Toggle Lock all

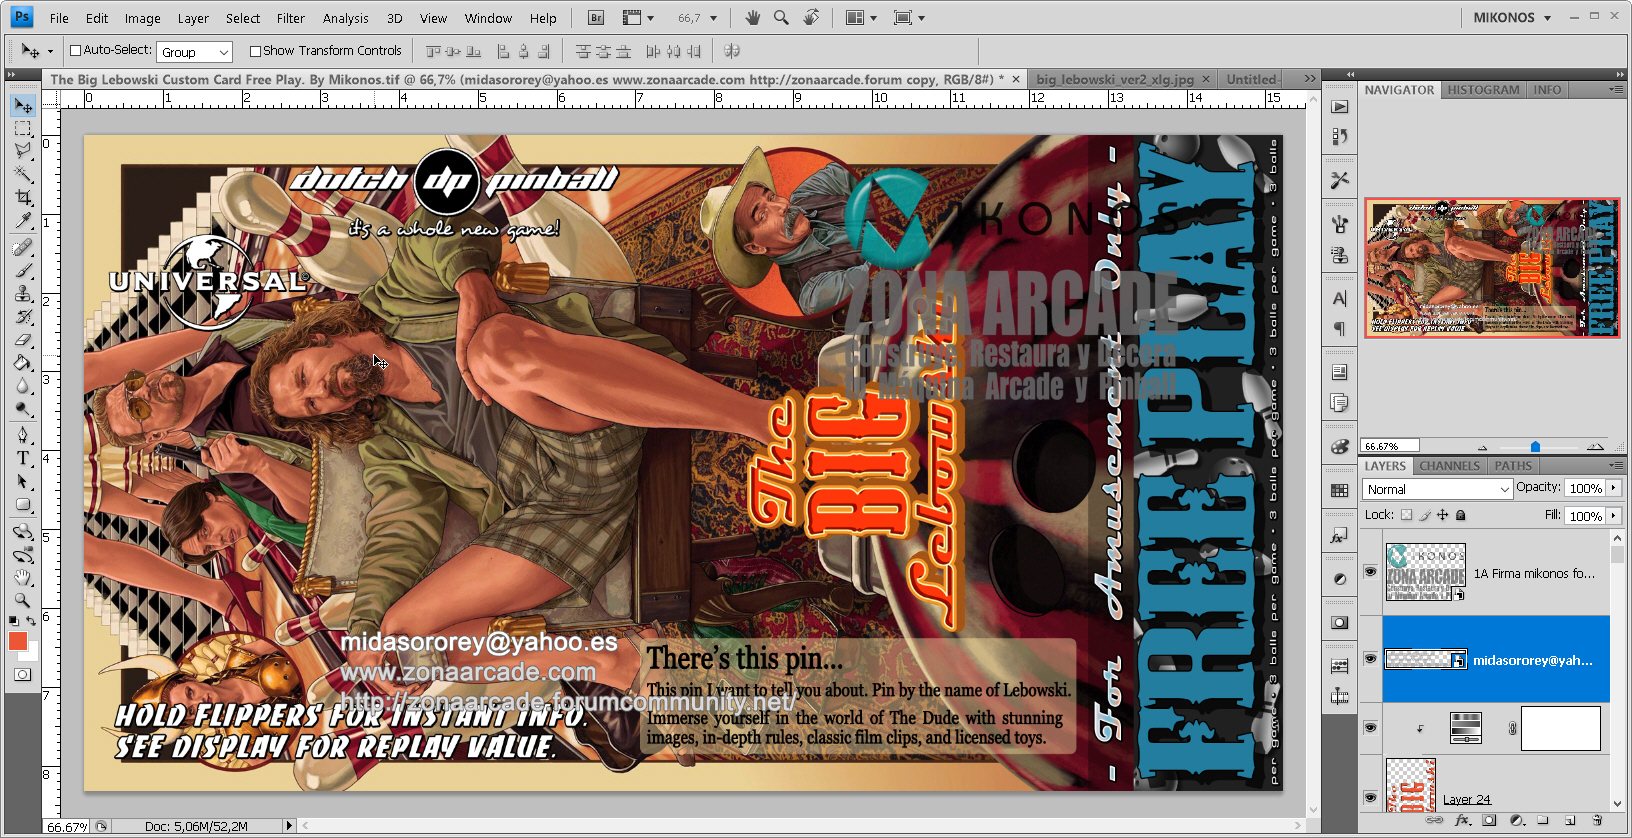1460,515
